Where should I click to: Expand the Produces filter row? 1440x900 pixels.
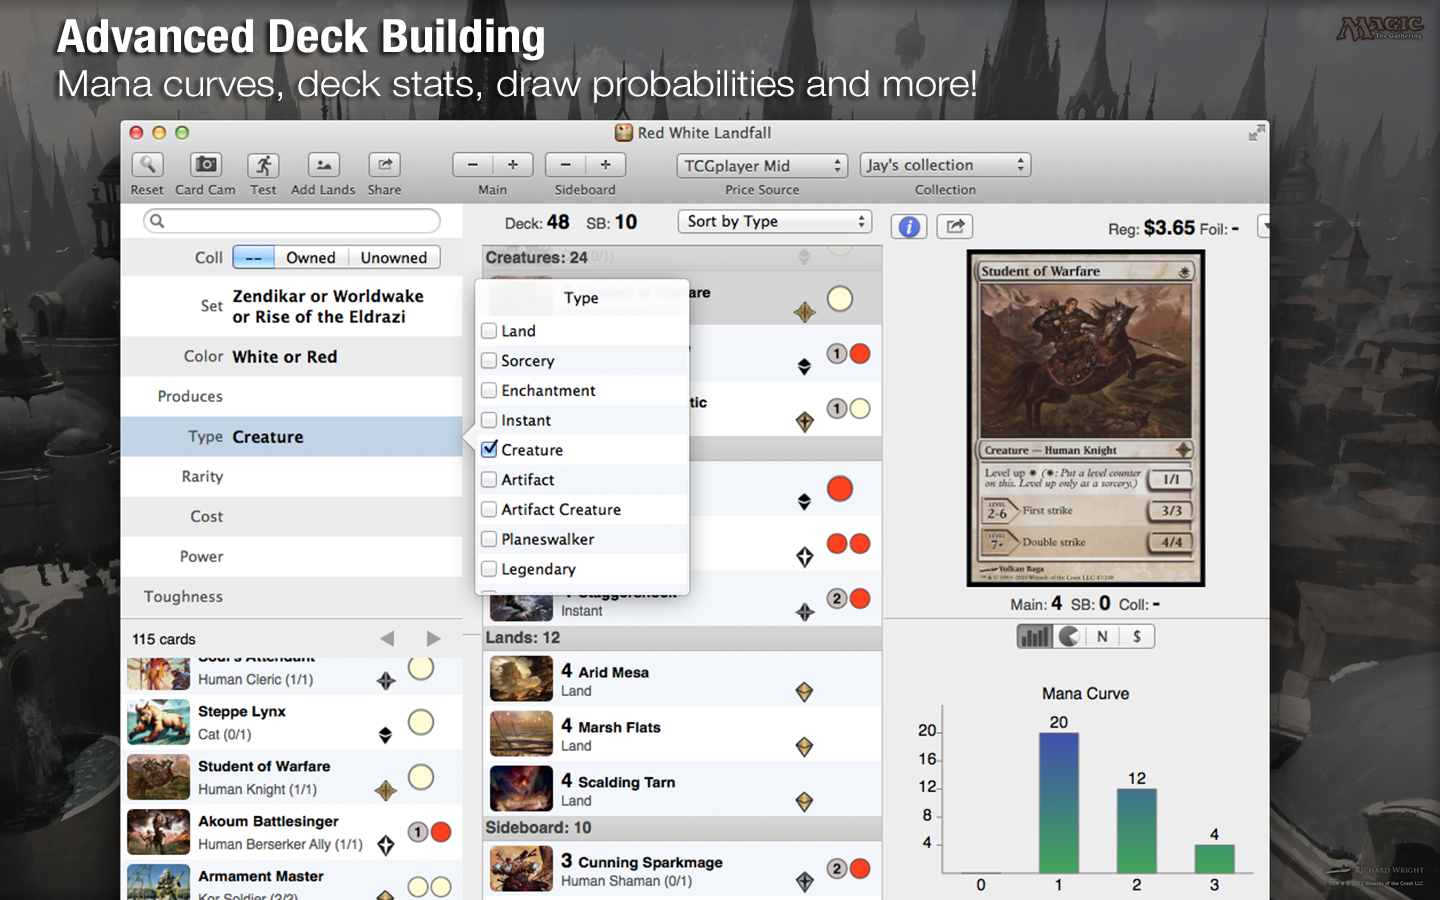[x=291, y=397]
